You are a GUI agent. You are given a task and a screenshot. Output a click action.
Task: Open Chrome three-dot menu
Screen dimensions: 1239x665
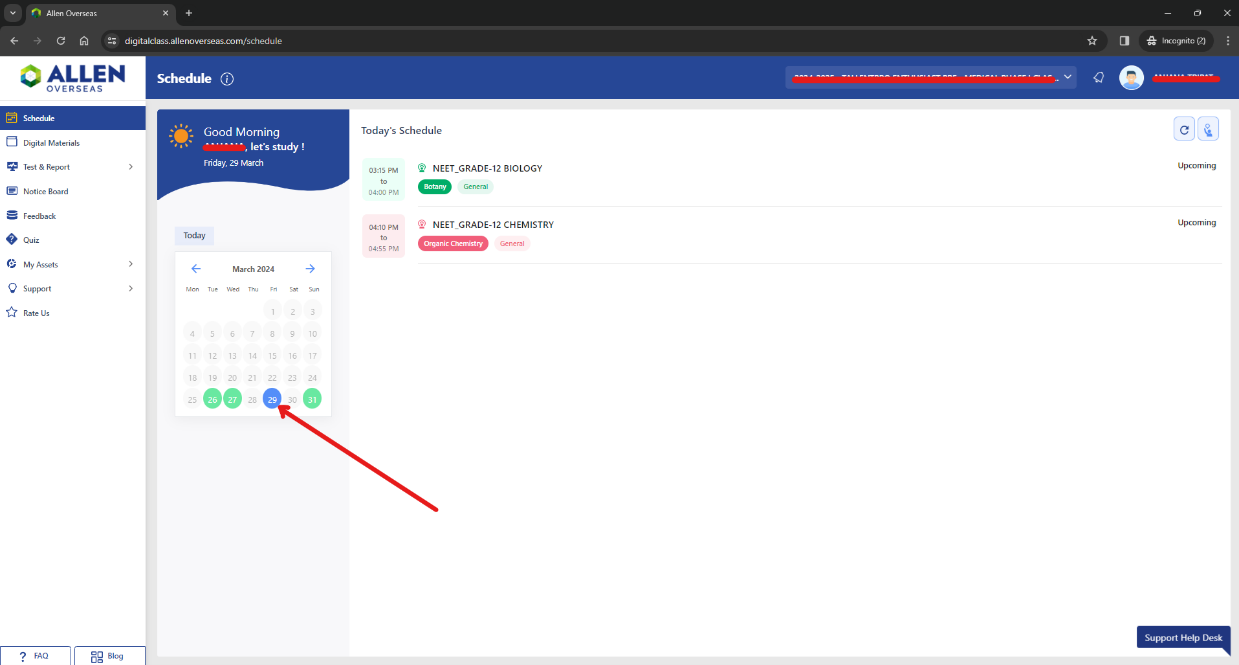pyautogui.click(x=1227, y=41)
